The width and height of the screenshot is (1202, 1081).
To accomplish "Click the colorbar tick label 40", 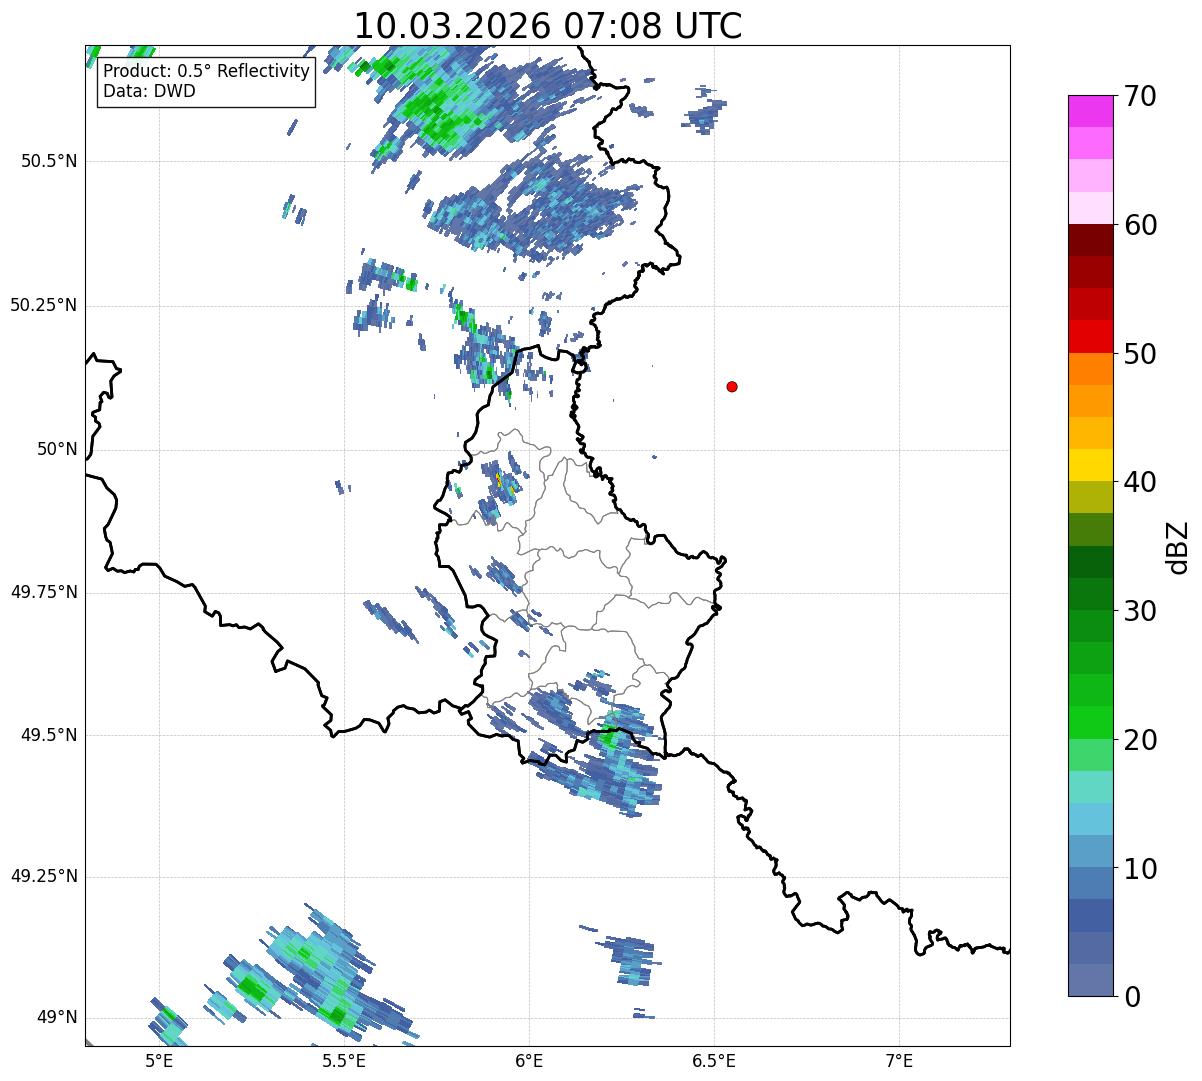I will [x=1140, y=482].
